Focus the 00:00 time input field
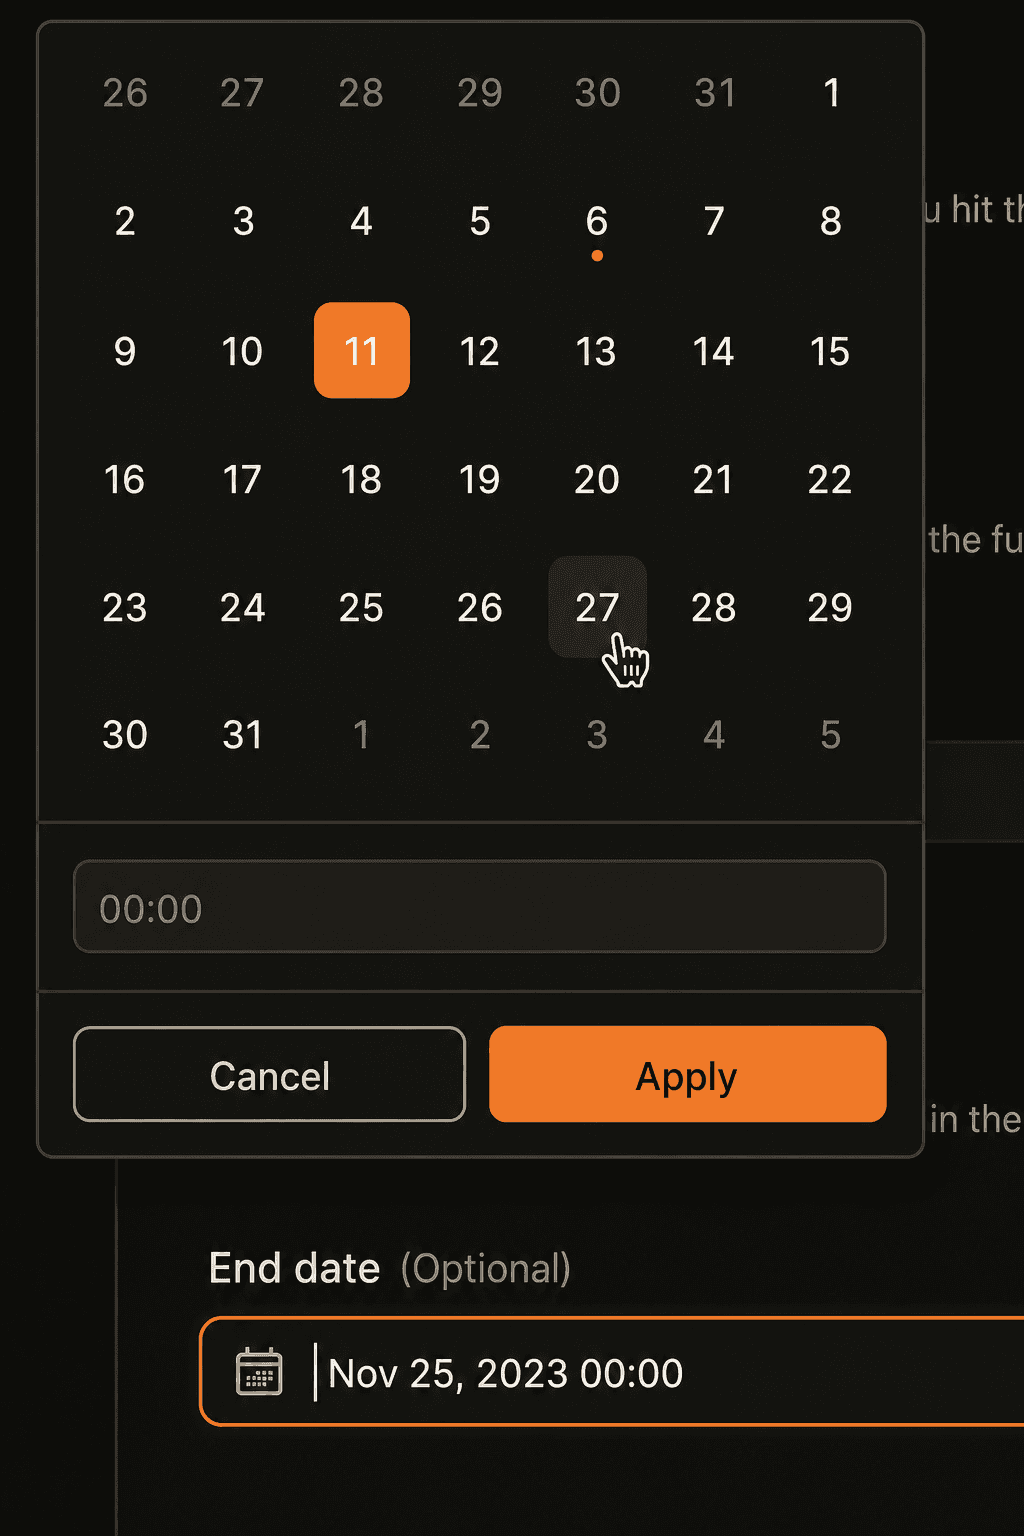The image size is (1024, 1536). (x=480, y=907)
